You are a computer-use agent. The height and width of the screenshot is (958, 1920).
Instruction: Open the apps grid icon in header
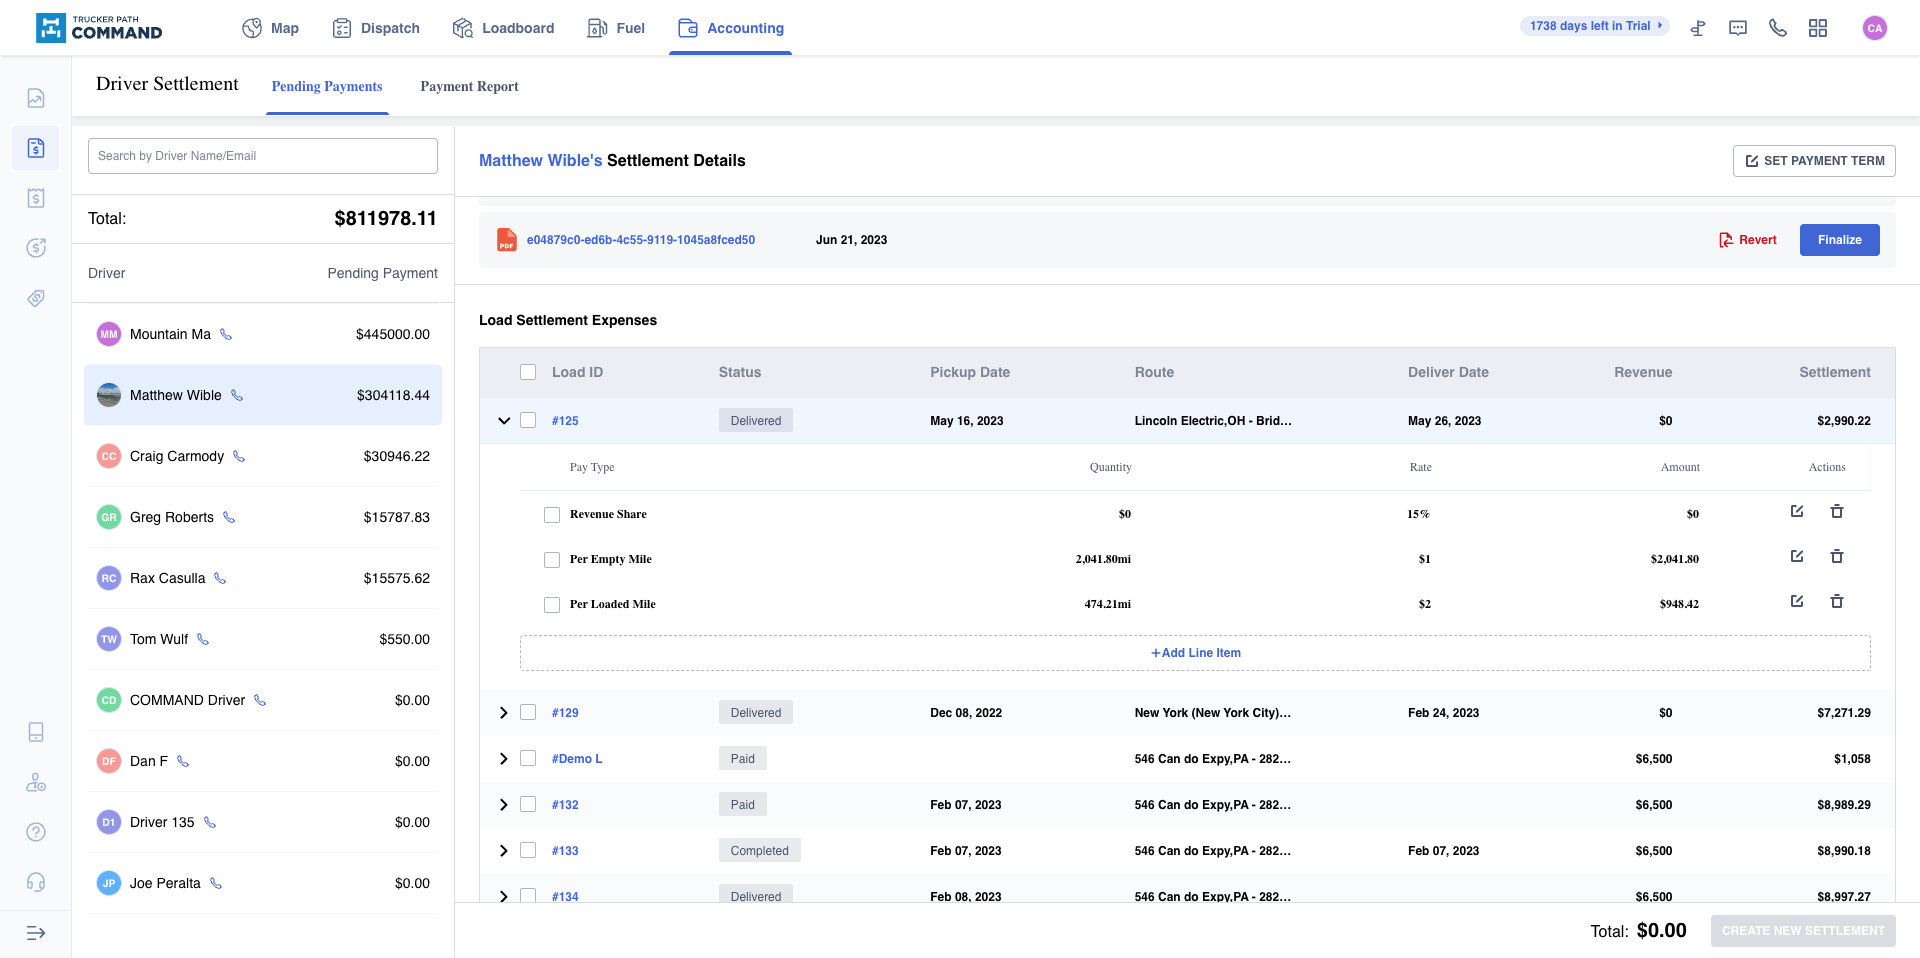(1818, 28)
